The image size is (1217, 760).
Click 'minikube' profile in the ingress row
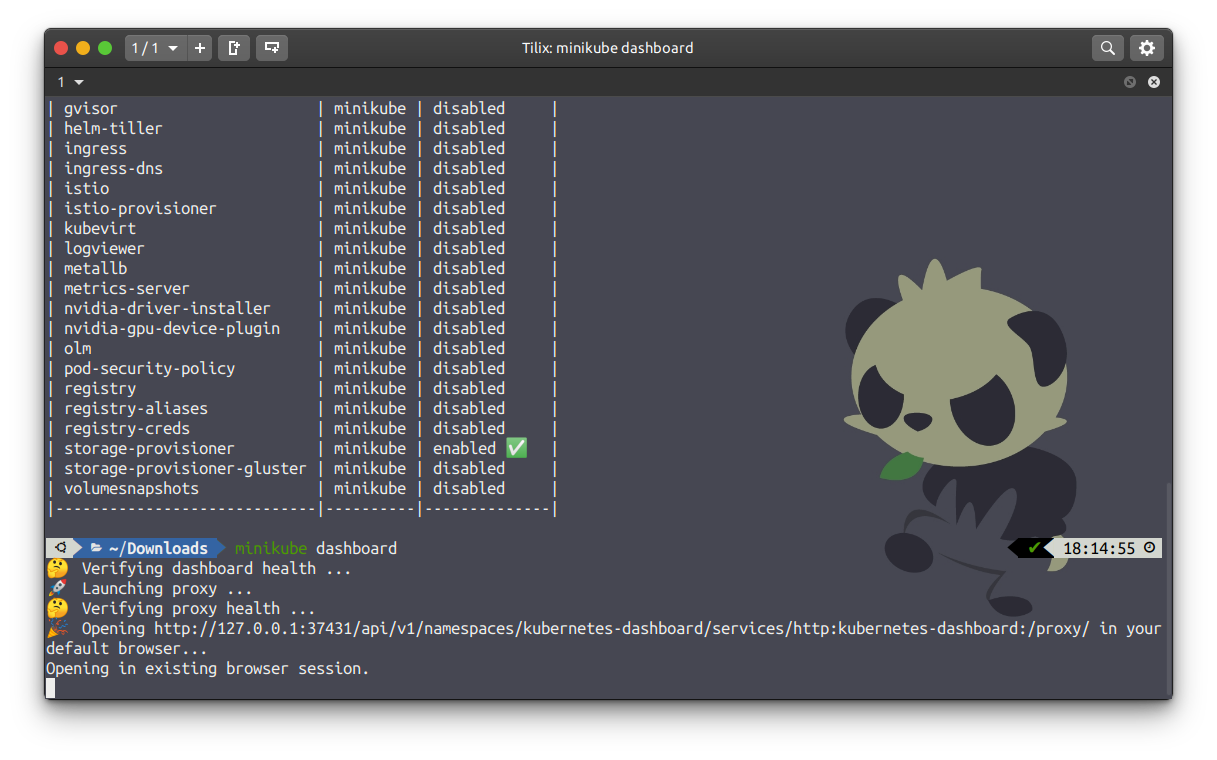pyautogui.click(x=370, y=148)
